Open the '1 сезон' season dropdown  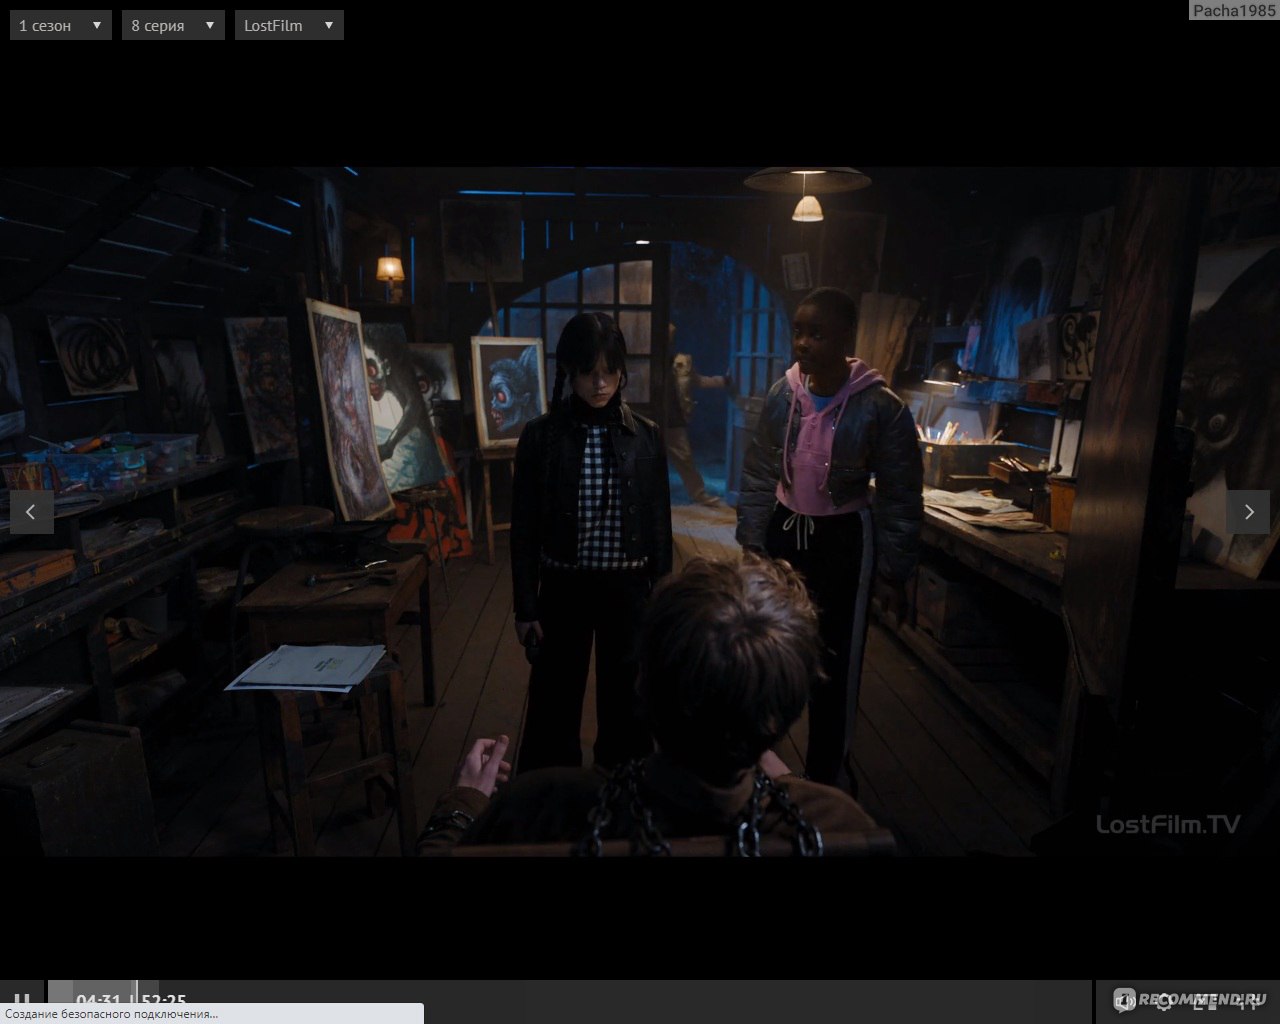(x=60, y=25)
